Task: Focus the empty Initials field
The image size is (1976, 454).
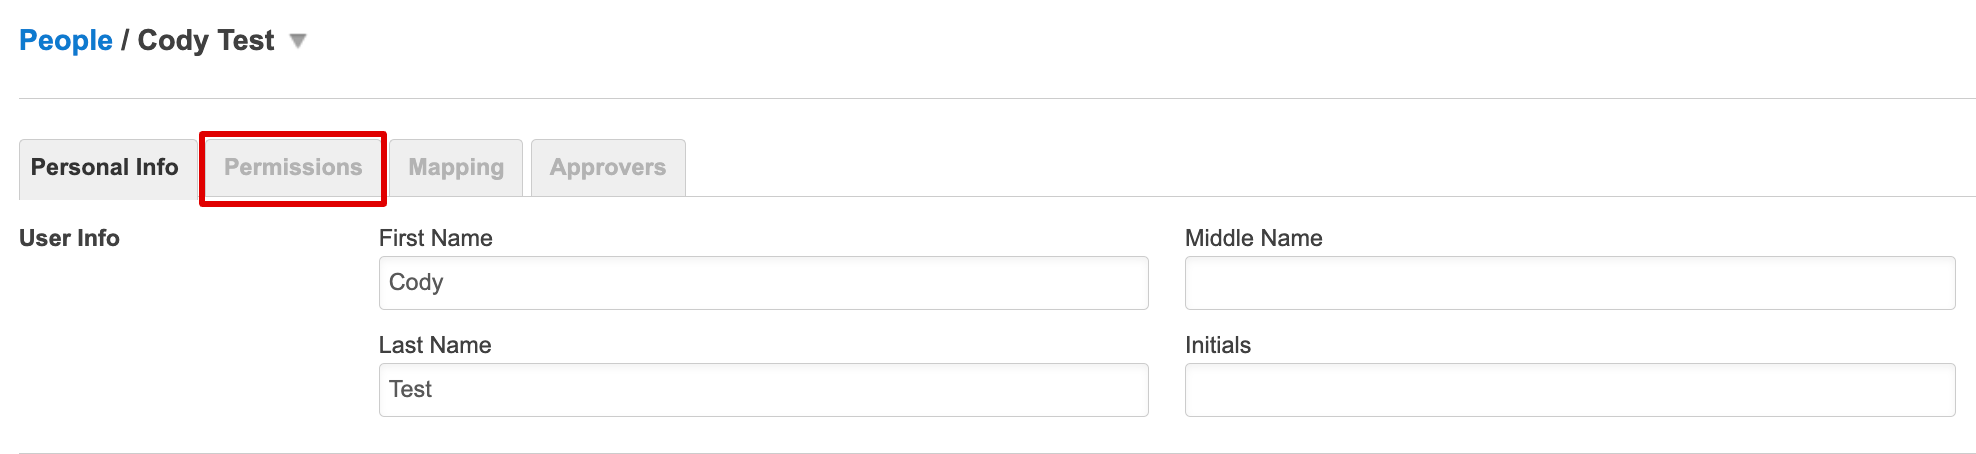Action: [x=1569, y=390]
